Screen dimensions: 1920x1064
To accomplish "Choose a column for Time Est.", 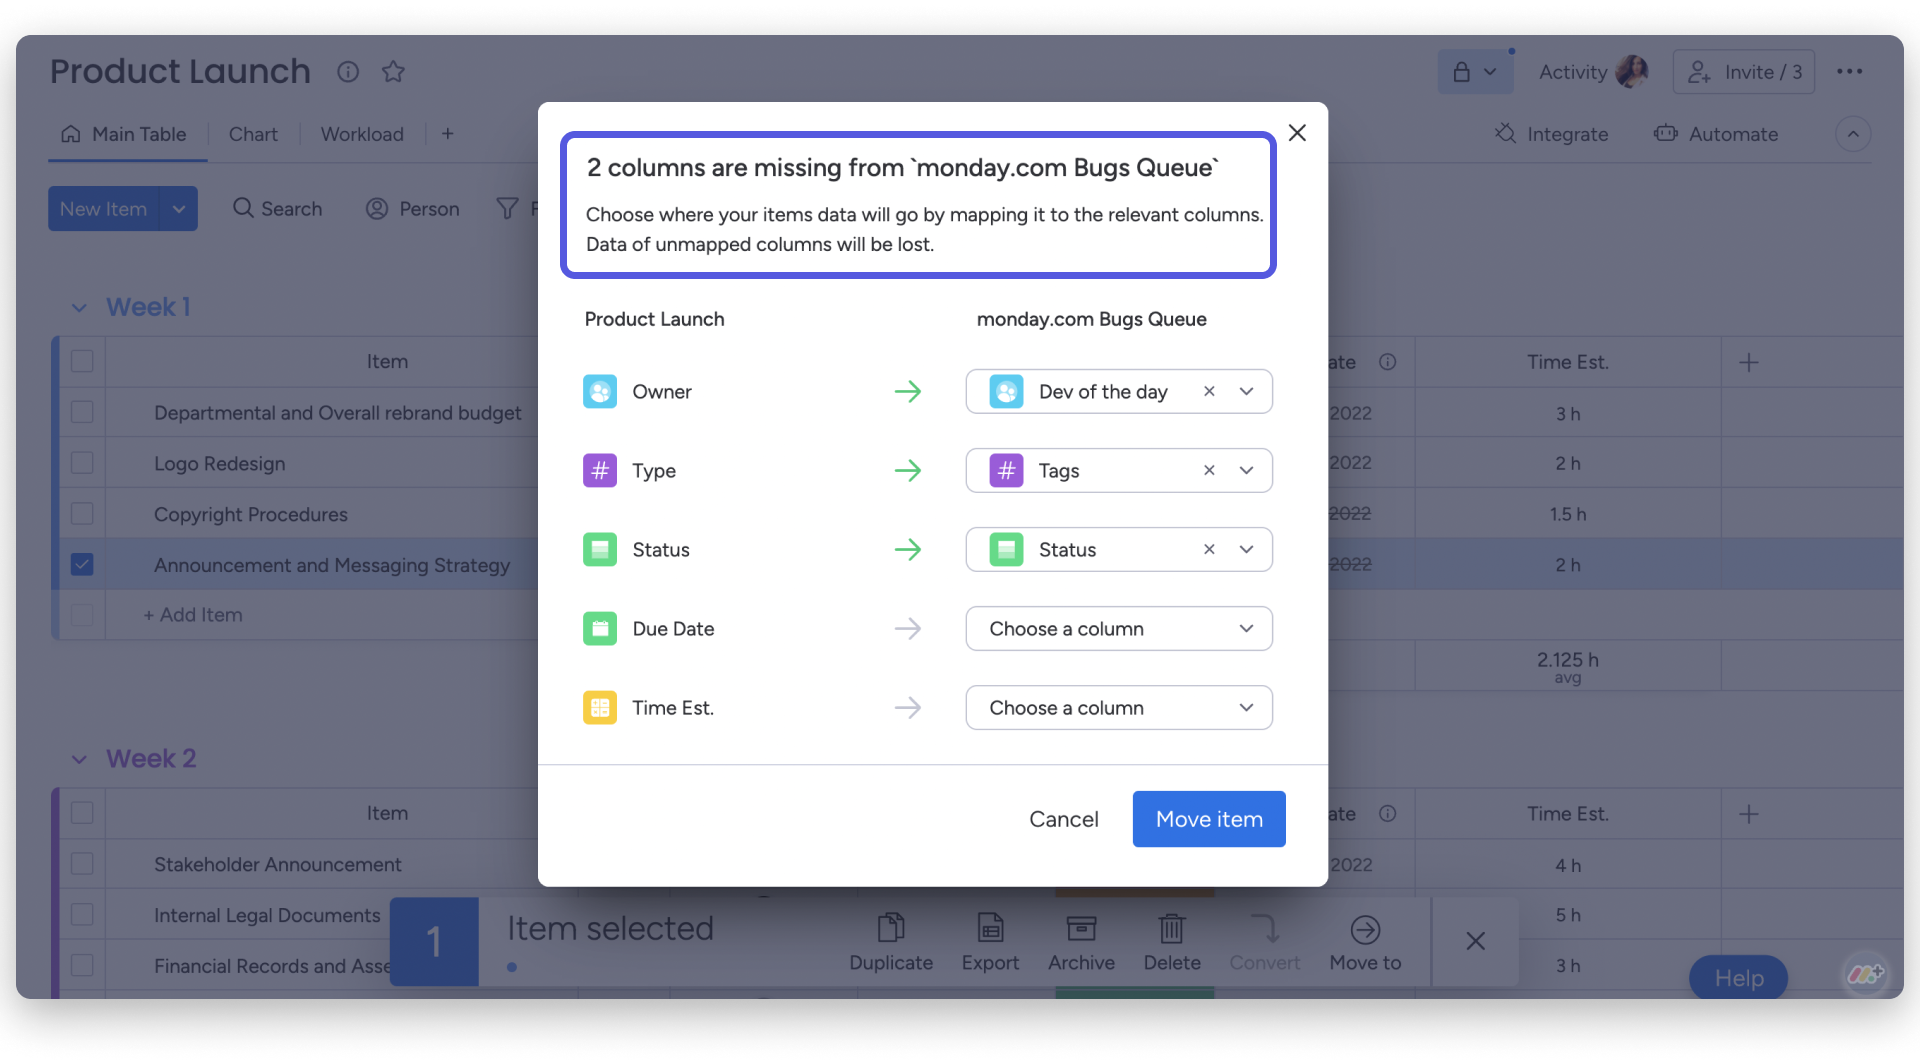I will [1119, 708].
